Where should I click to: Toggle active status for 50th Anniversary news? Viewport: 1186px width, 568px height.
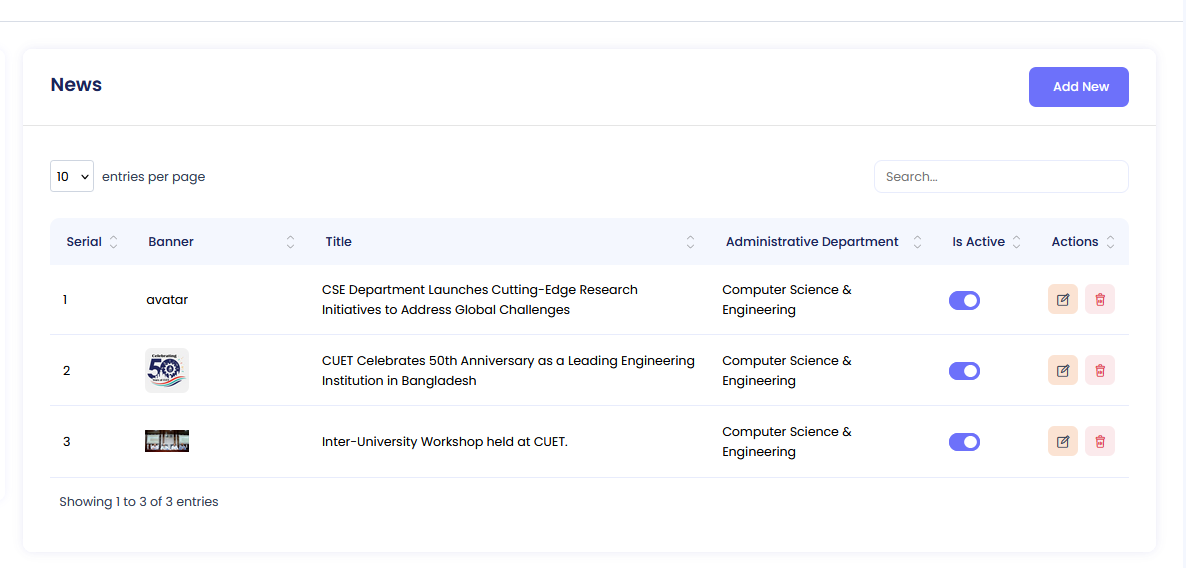point(964,371)
